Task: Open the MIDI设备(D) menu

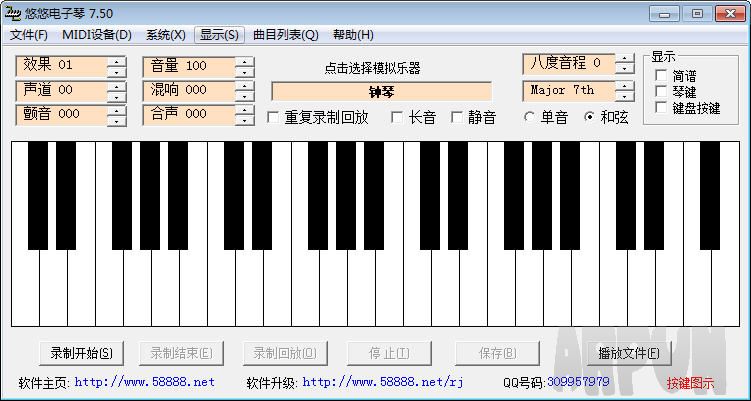Action: point(97,35)
